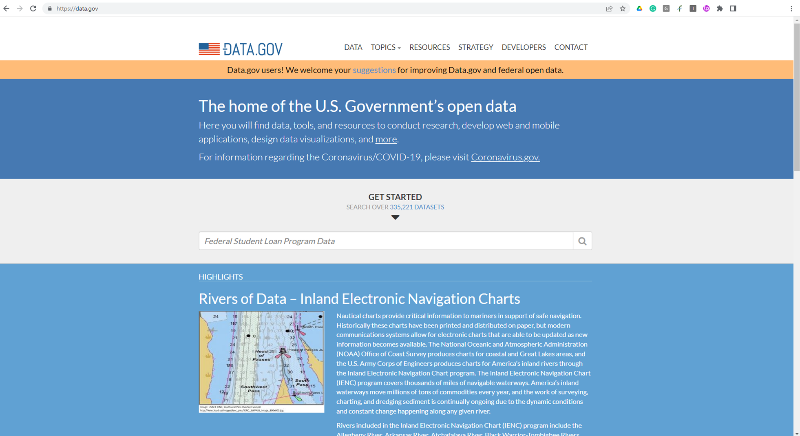Screen dimensions: 800x436
Task: Open Chrome three-dot menu
Action: pos(791,9)
